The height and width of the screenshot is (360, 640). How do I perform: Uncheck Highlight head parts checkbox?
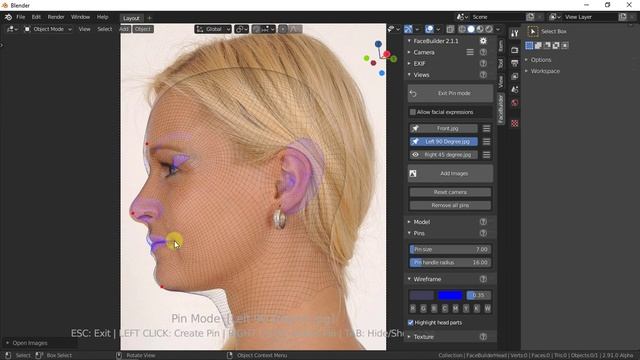pos(411,323)
